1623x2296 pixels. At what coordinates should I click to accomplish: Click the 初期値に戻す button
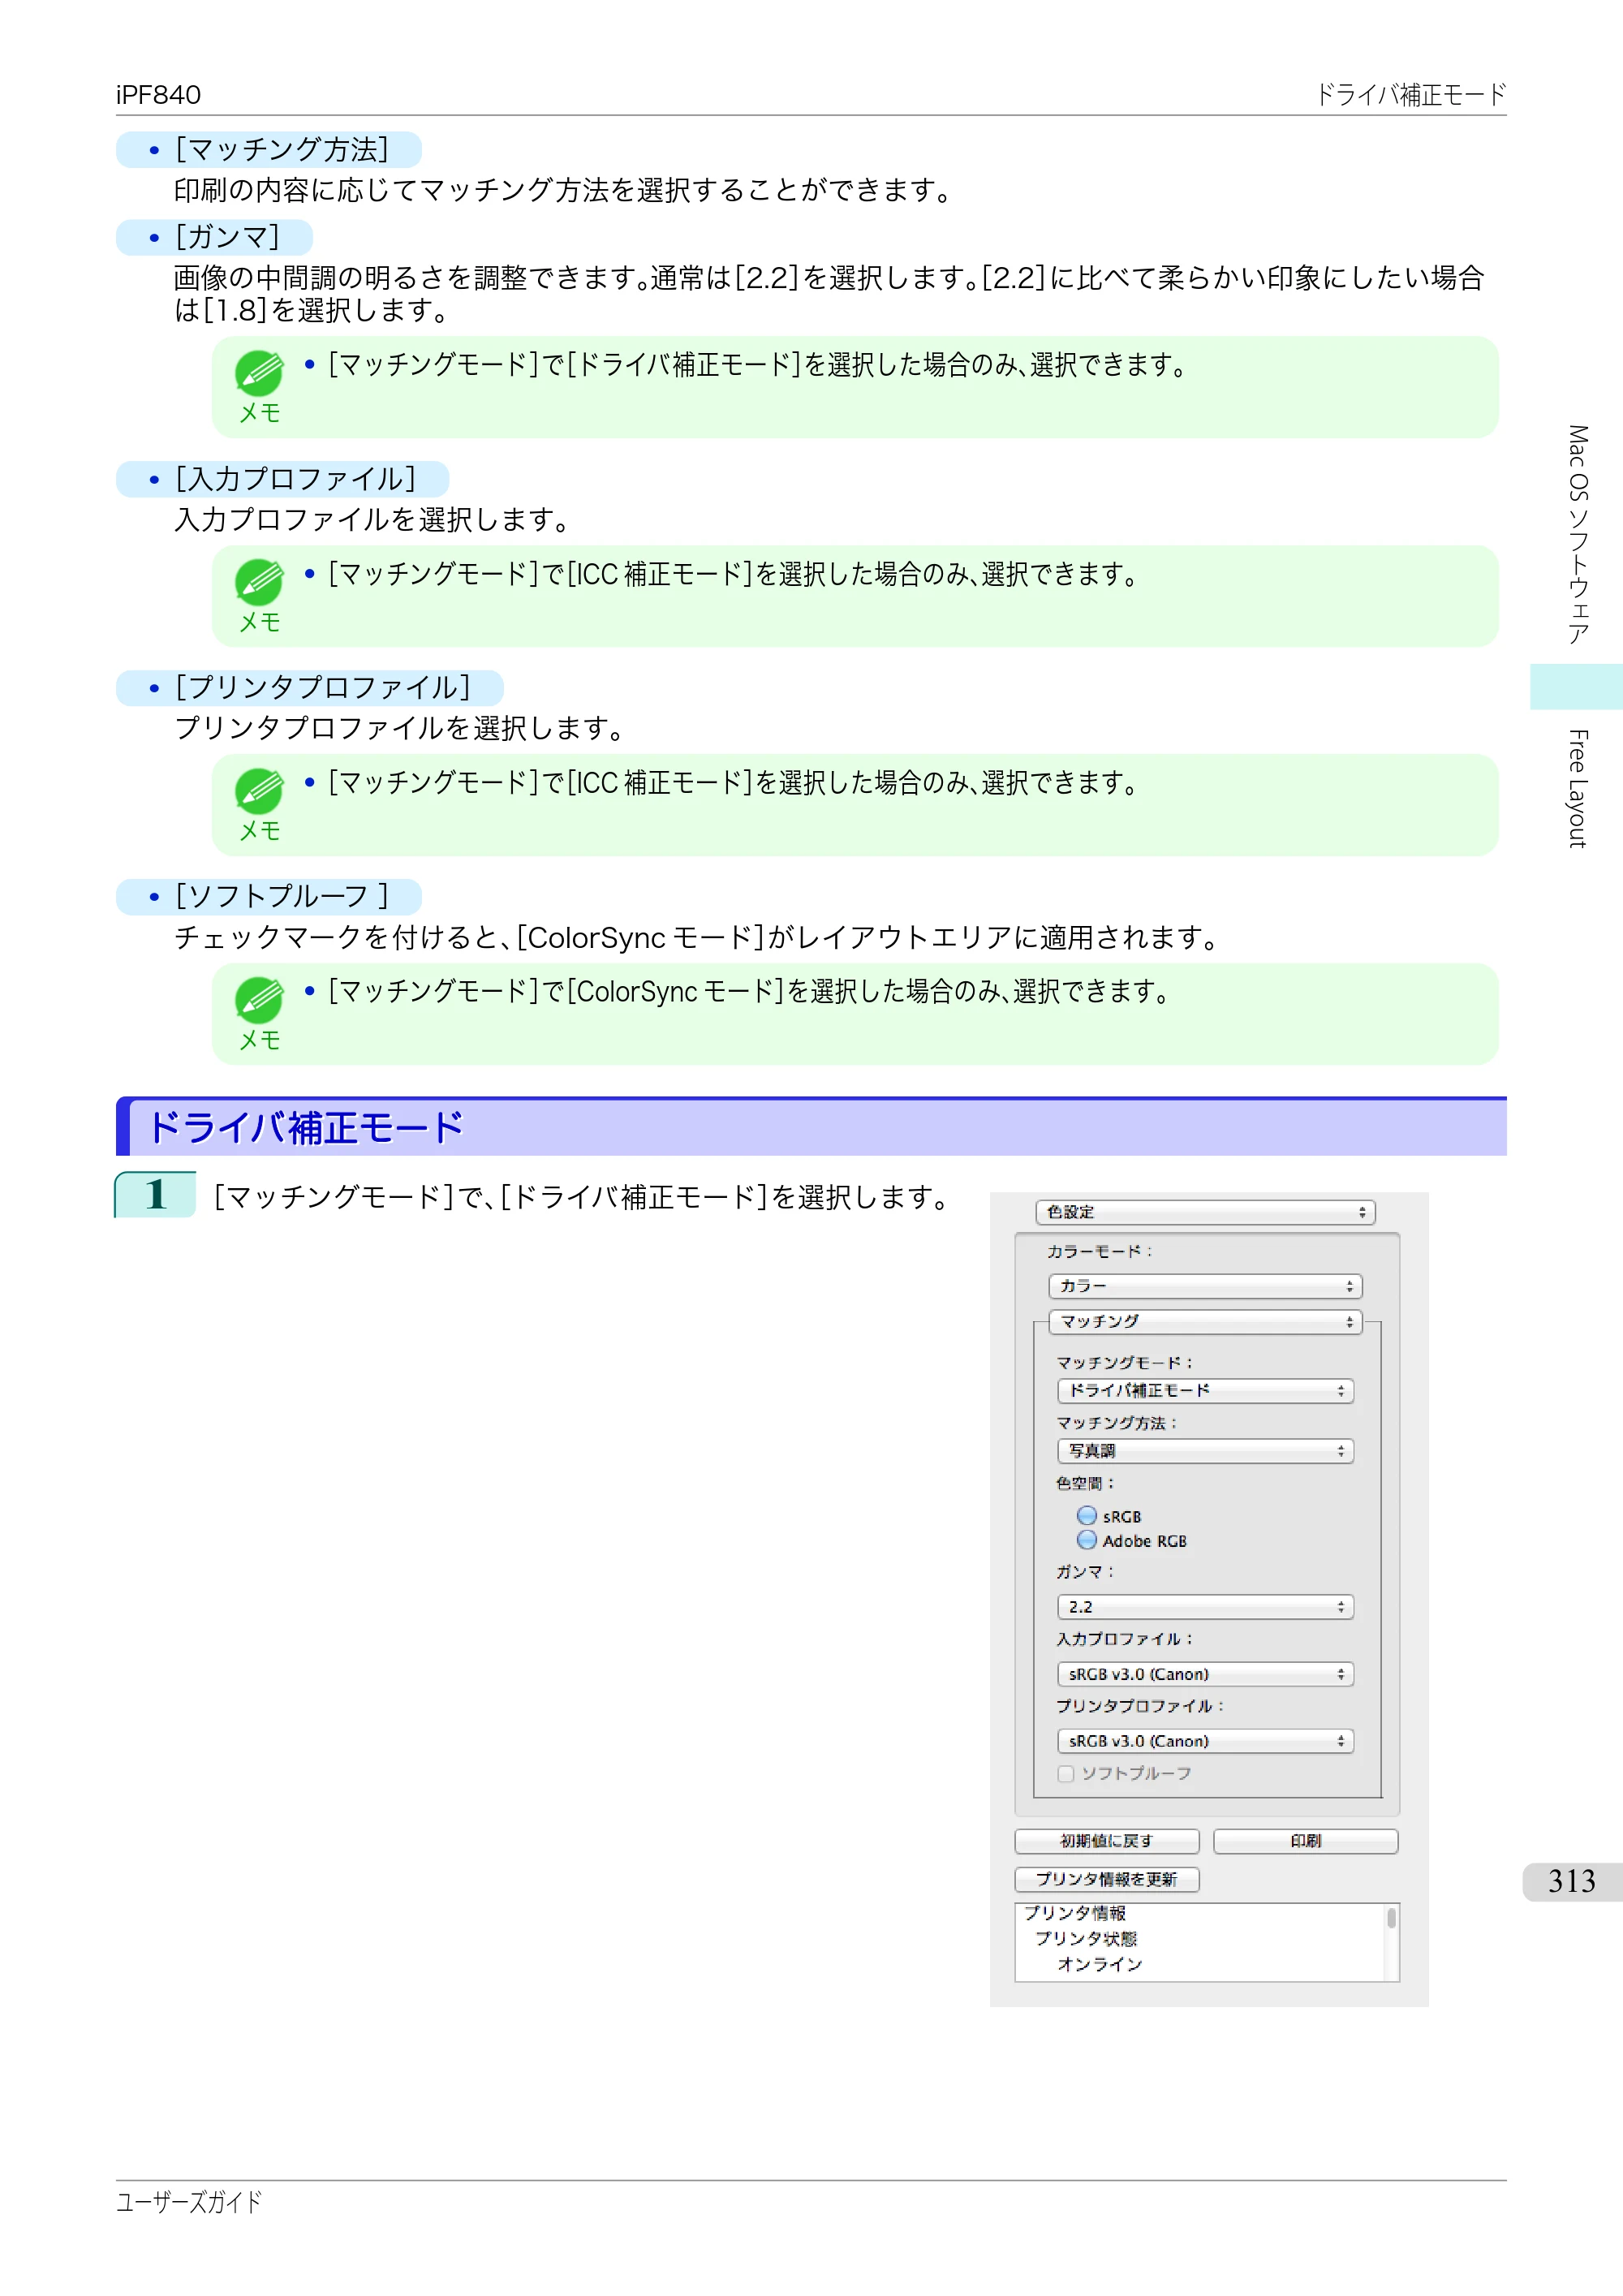[x=1107, y=1841]
